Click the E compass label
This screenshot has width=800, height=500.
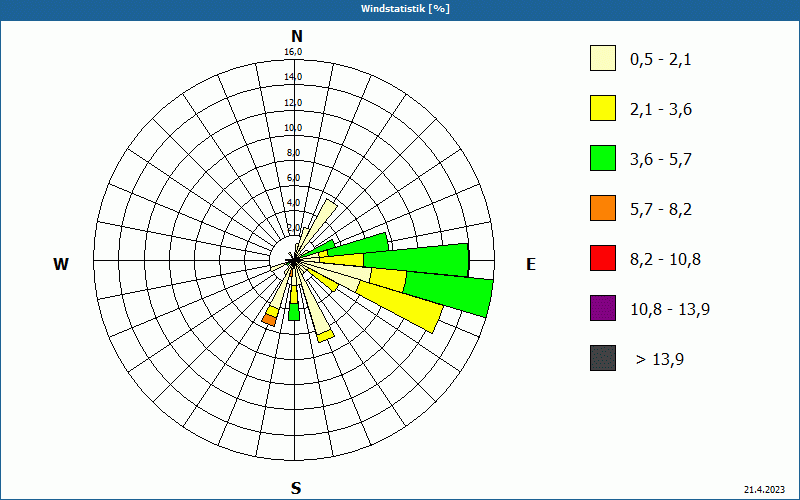click(x=531, y=264)
